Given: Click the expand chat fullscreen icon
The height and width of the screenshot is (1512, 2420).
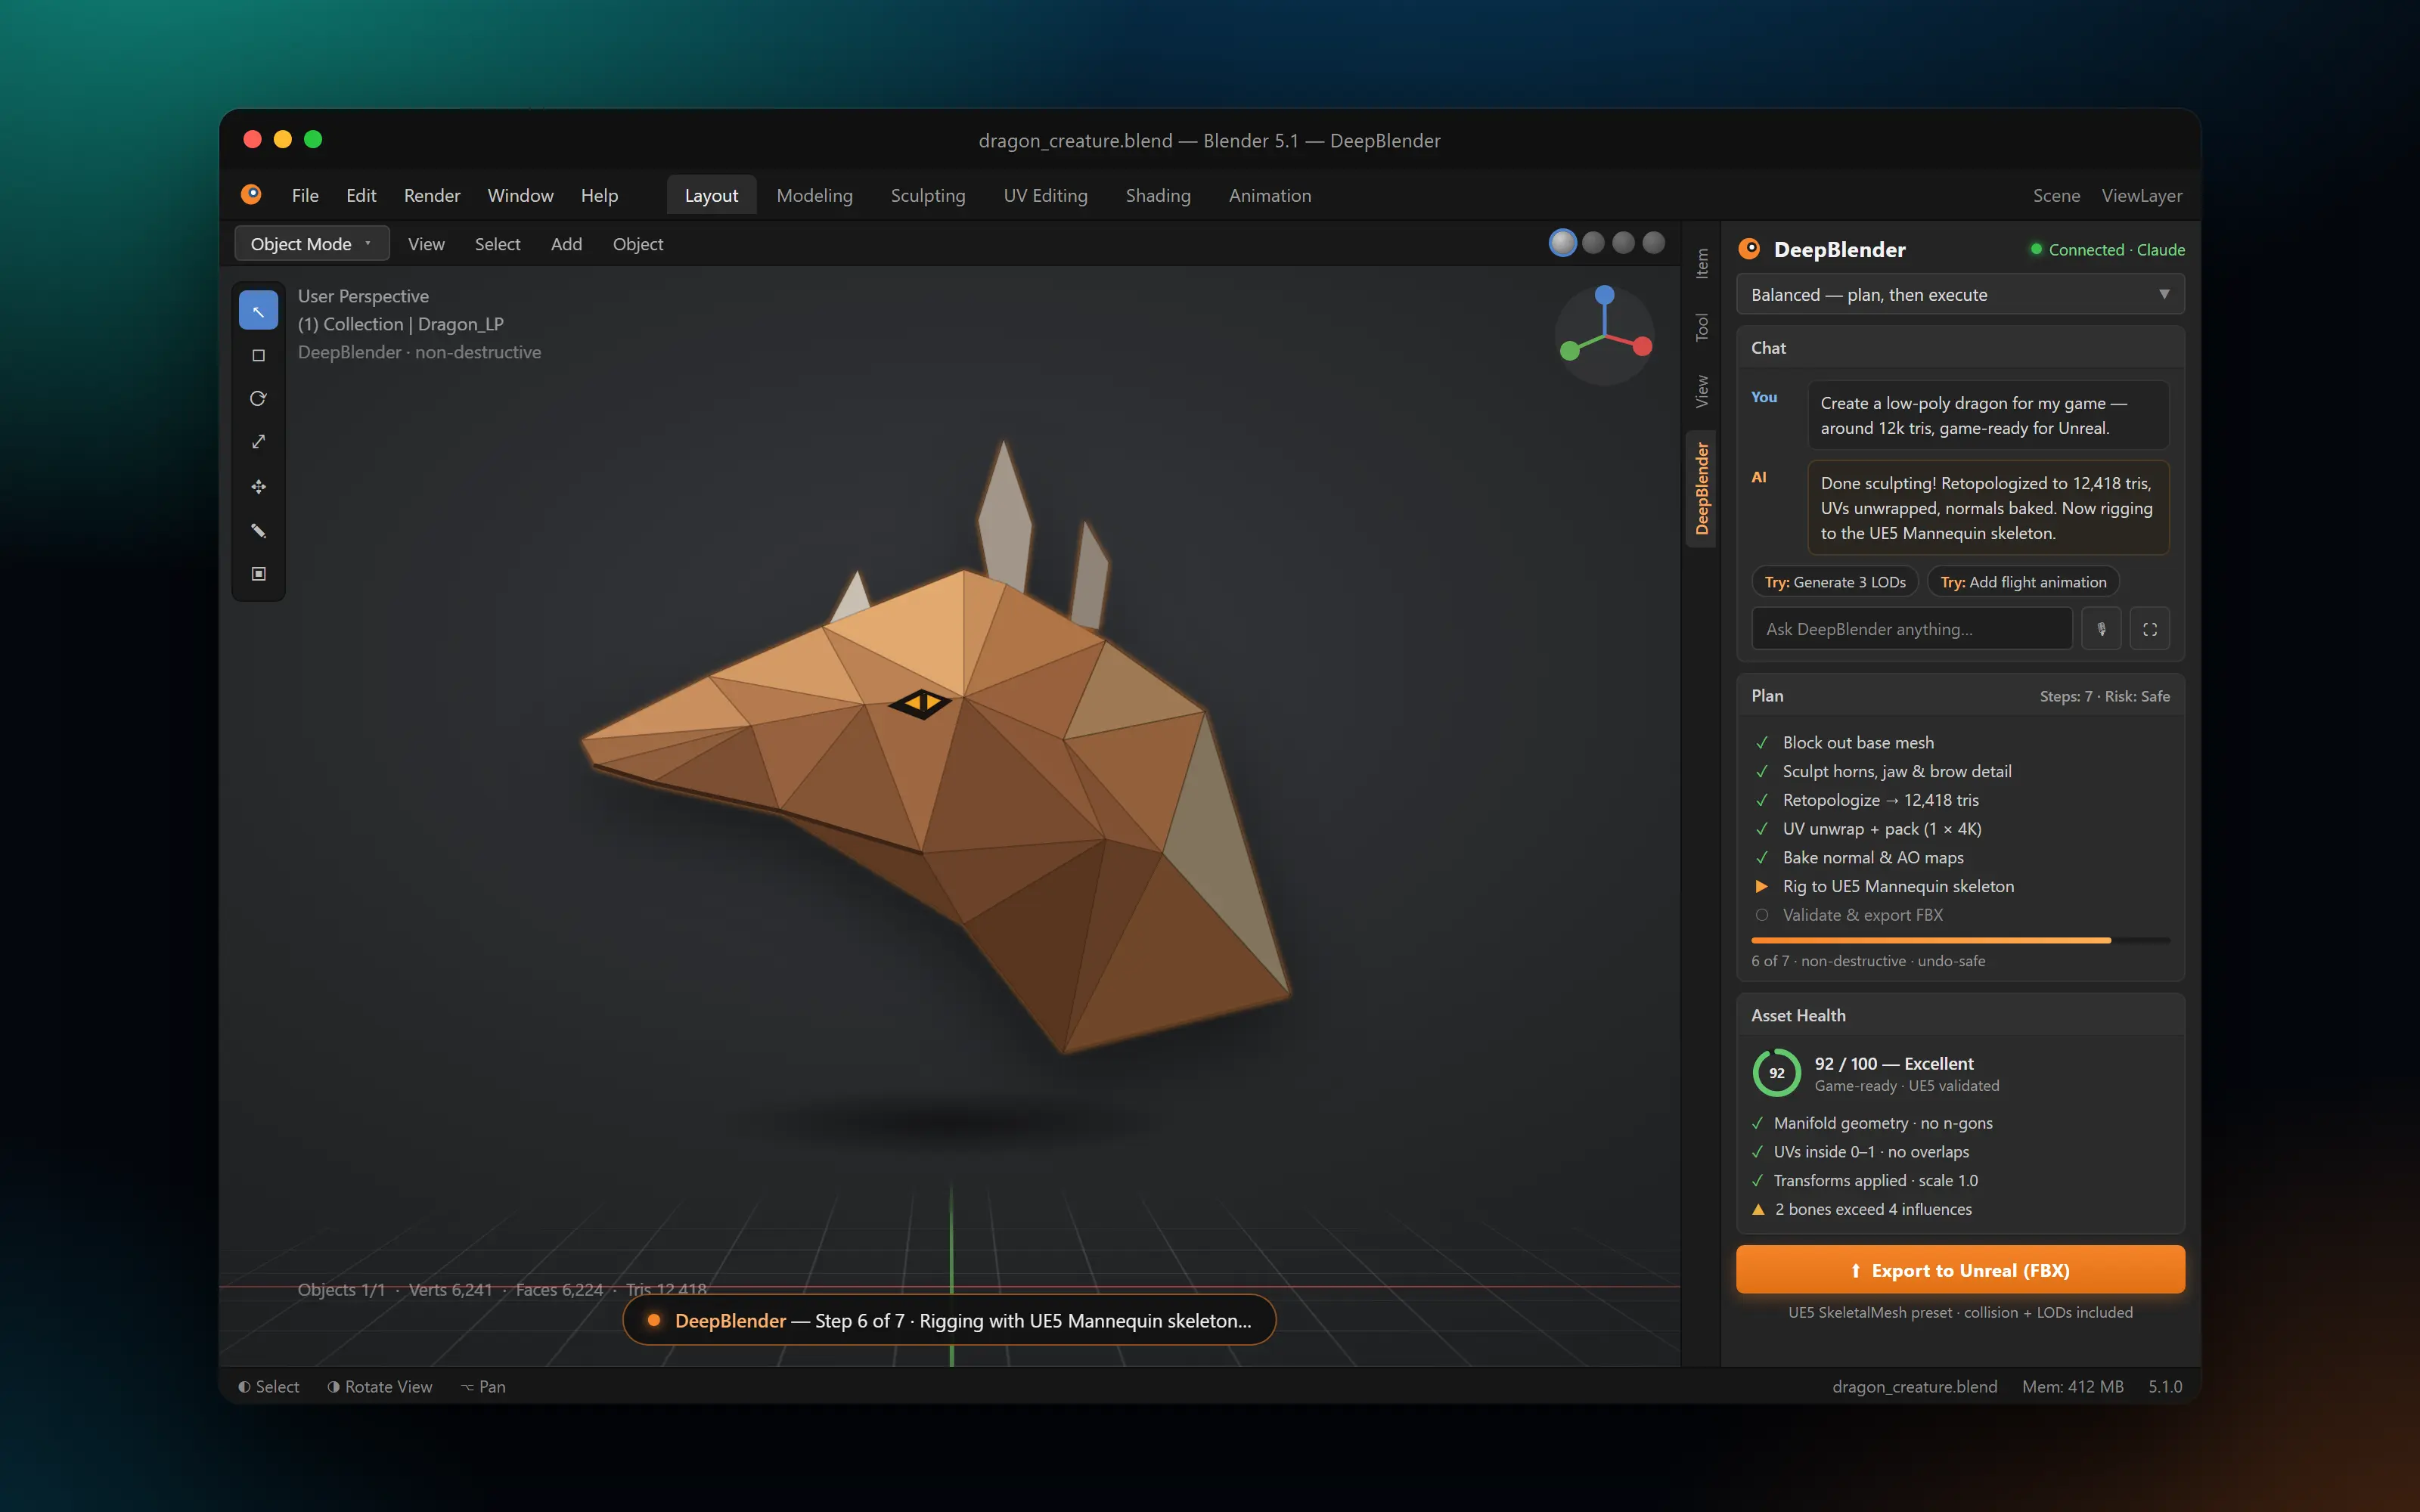Looking at the screenshot, I should (2149, 629).
